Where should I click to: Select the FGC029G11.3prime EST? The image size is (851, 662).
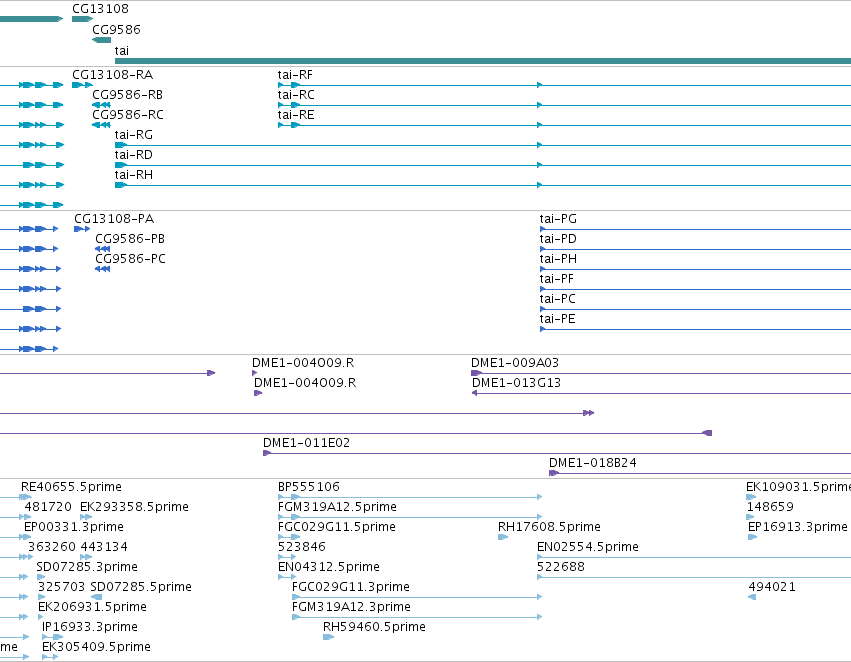click(351, 587)
